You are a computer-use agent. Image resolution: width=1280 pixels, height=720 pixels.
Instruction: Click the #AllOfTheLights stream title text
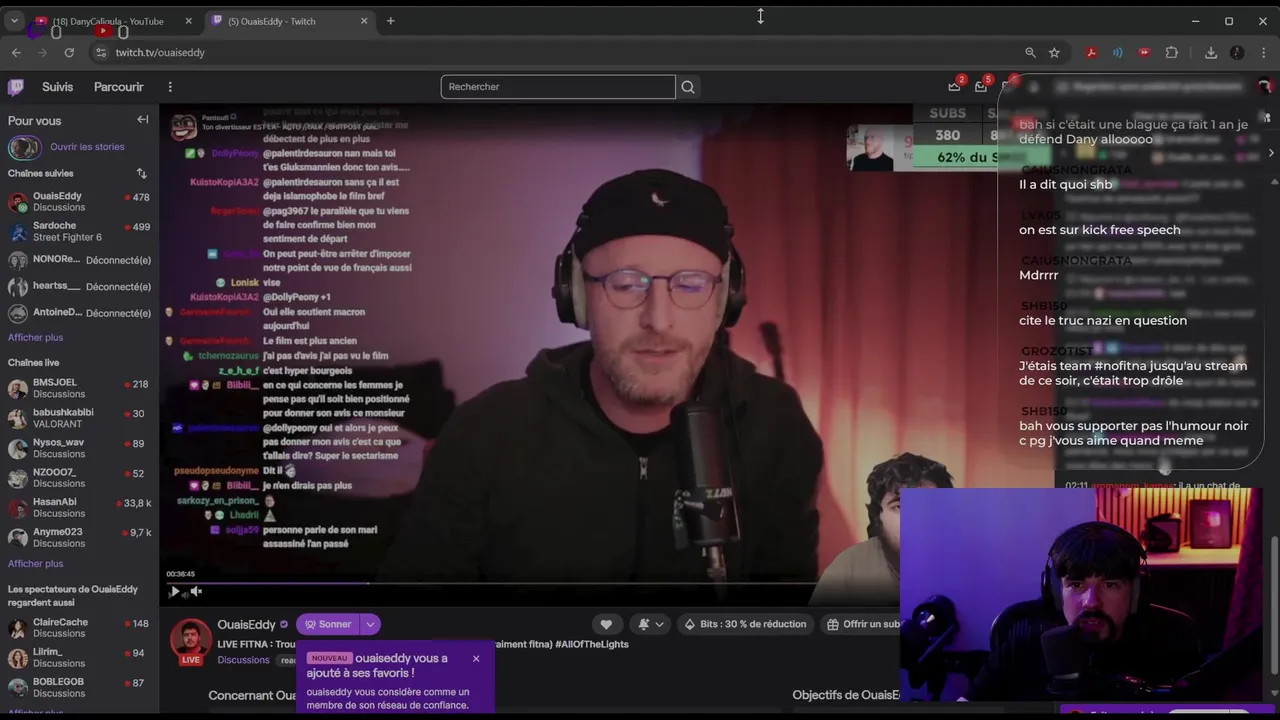pos(592,644)
